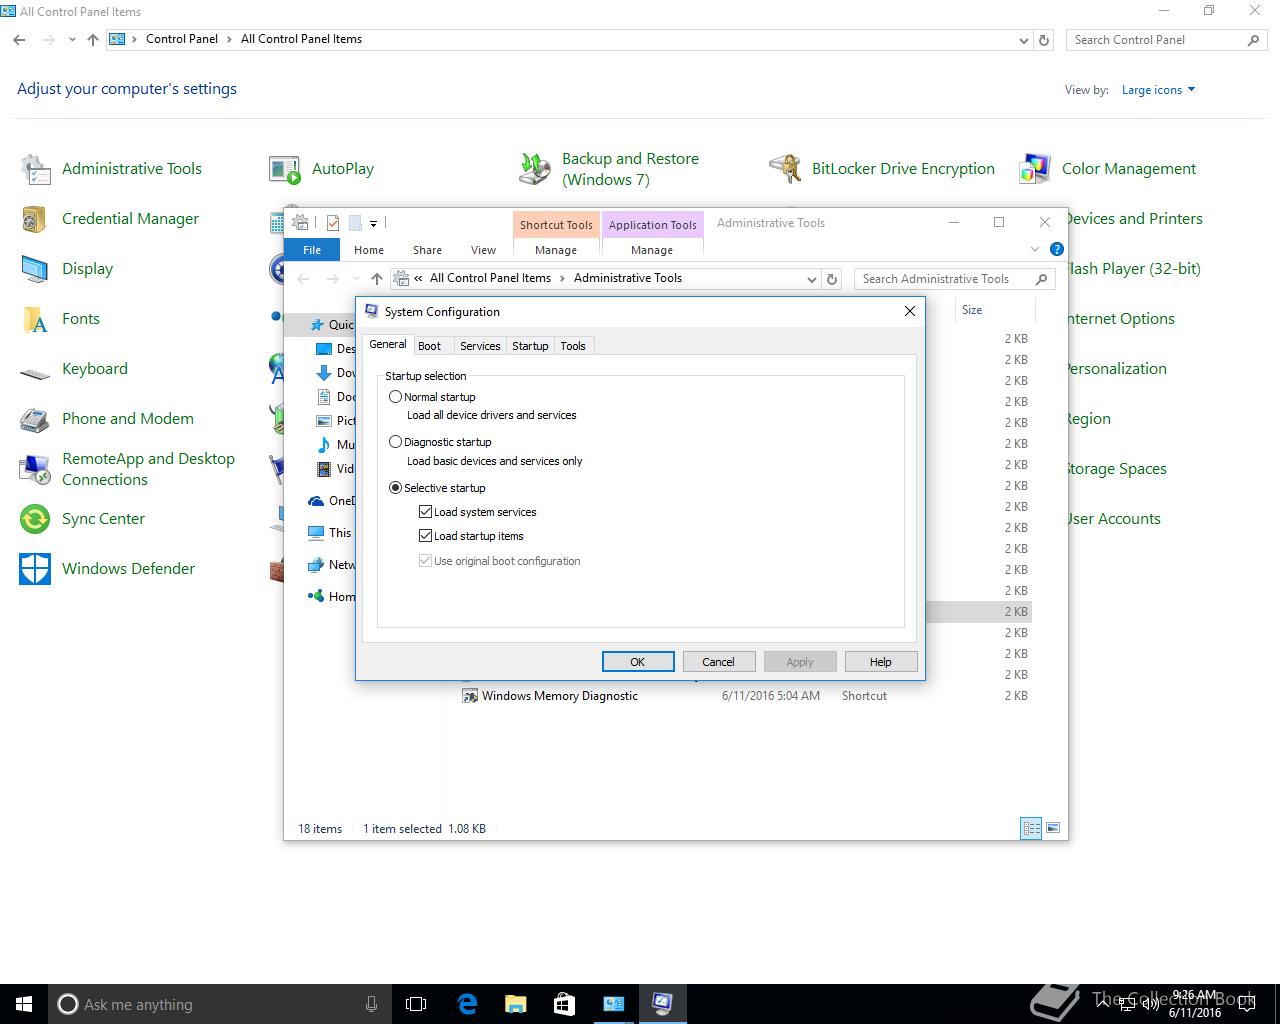Refresh the Control Panel address bar

pos(1044,40)
